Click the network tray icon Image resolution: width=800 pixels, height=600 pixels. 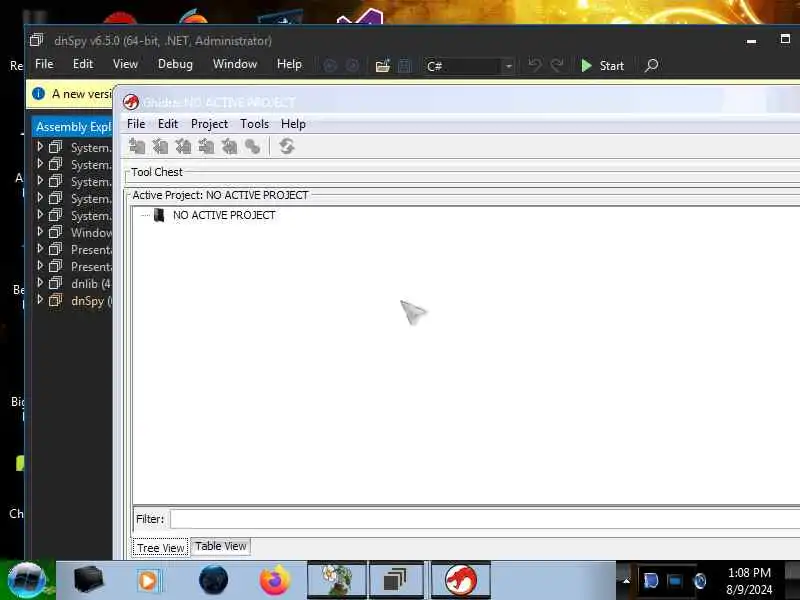674,581
